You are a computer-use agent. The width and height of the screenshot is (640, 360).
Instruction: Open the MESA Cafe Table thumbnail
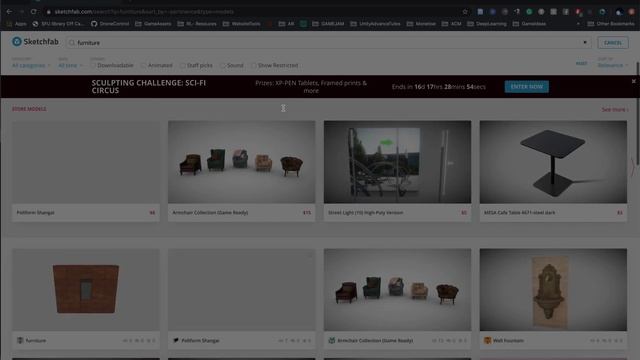pos(553,162)
